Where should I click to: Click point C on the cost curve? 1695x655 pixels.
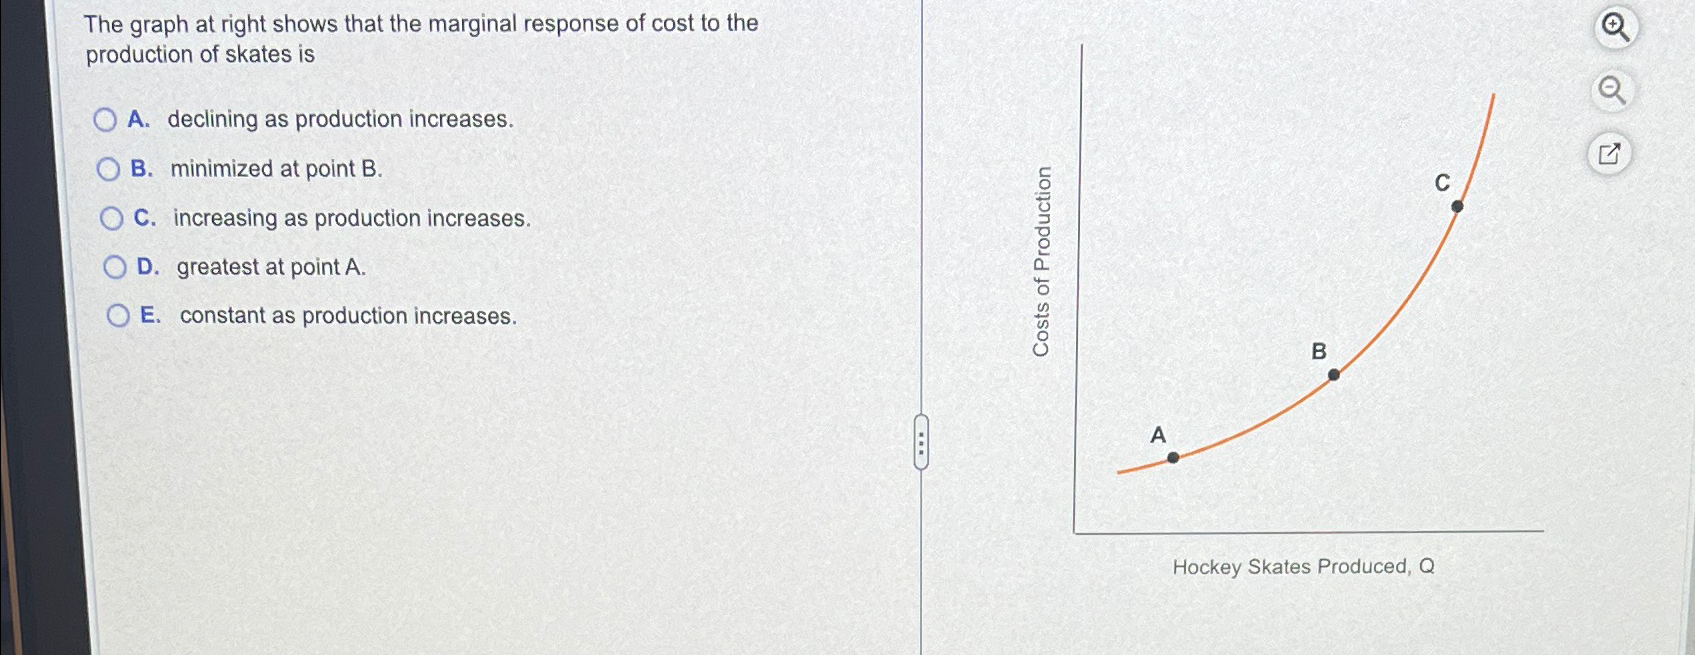point(1458,204)
